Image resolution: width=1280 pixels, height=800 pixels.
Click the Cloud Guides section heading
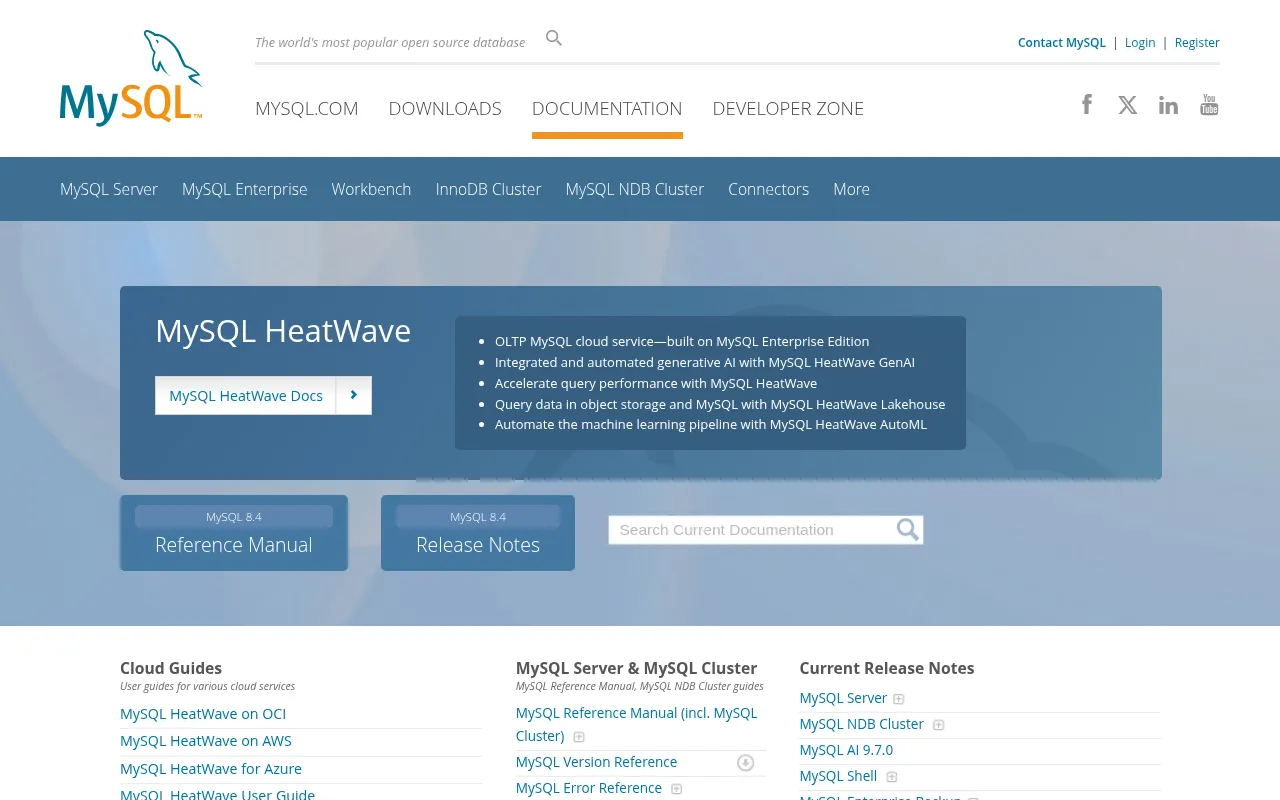pos(171,668)
